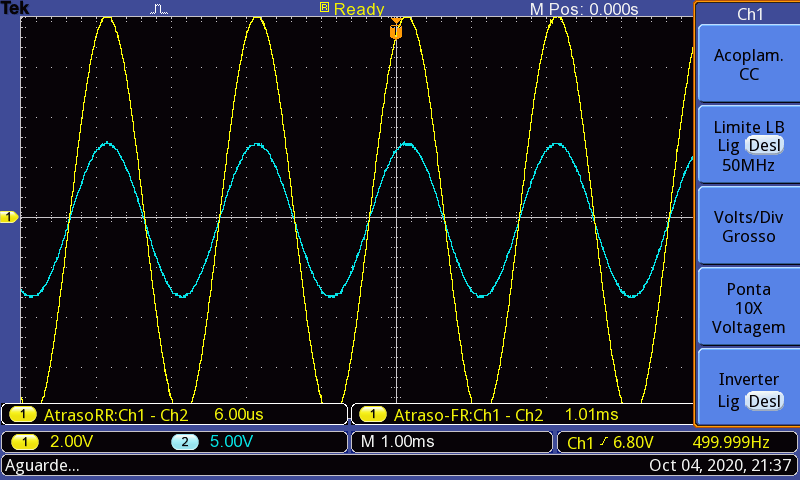Click the Ch1 6.80V trigger level readout

(x=610, y=442)
